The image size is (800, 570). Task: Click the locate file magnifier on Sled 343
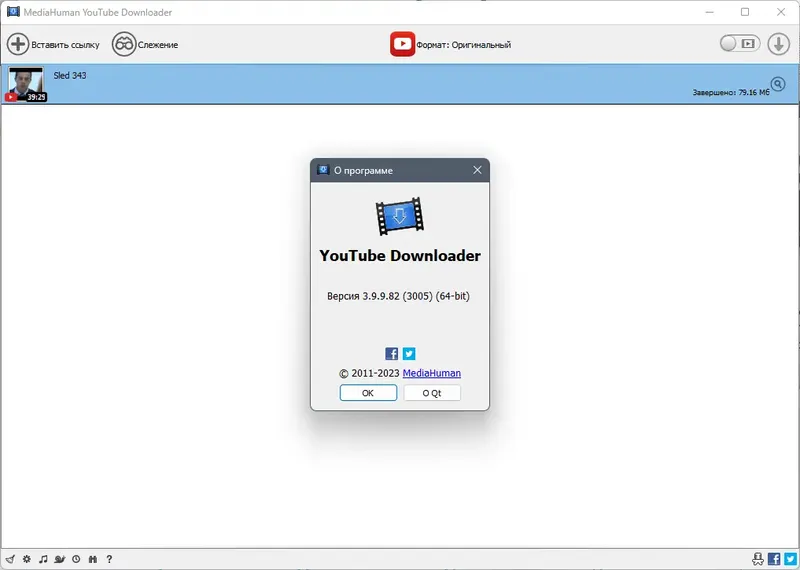[x=778, y=84]
